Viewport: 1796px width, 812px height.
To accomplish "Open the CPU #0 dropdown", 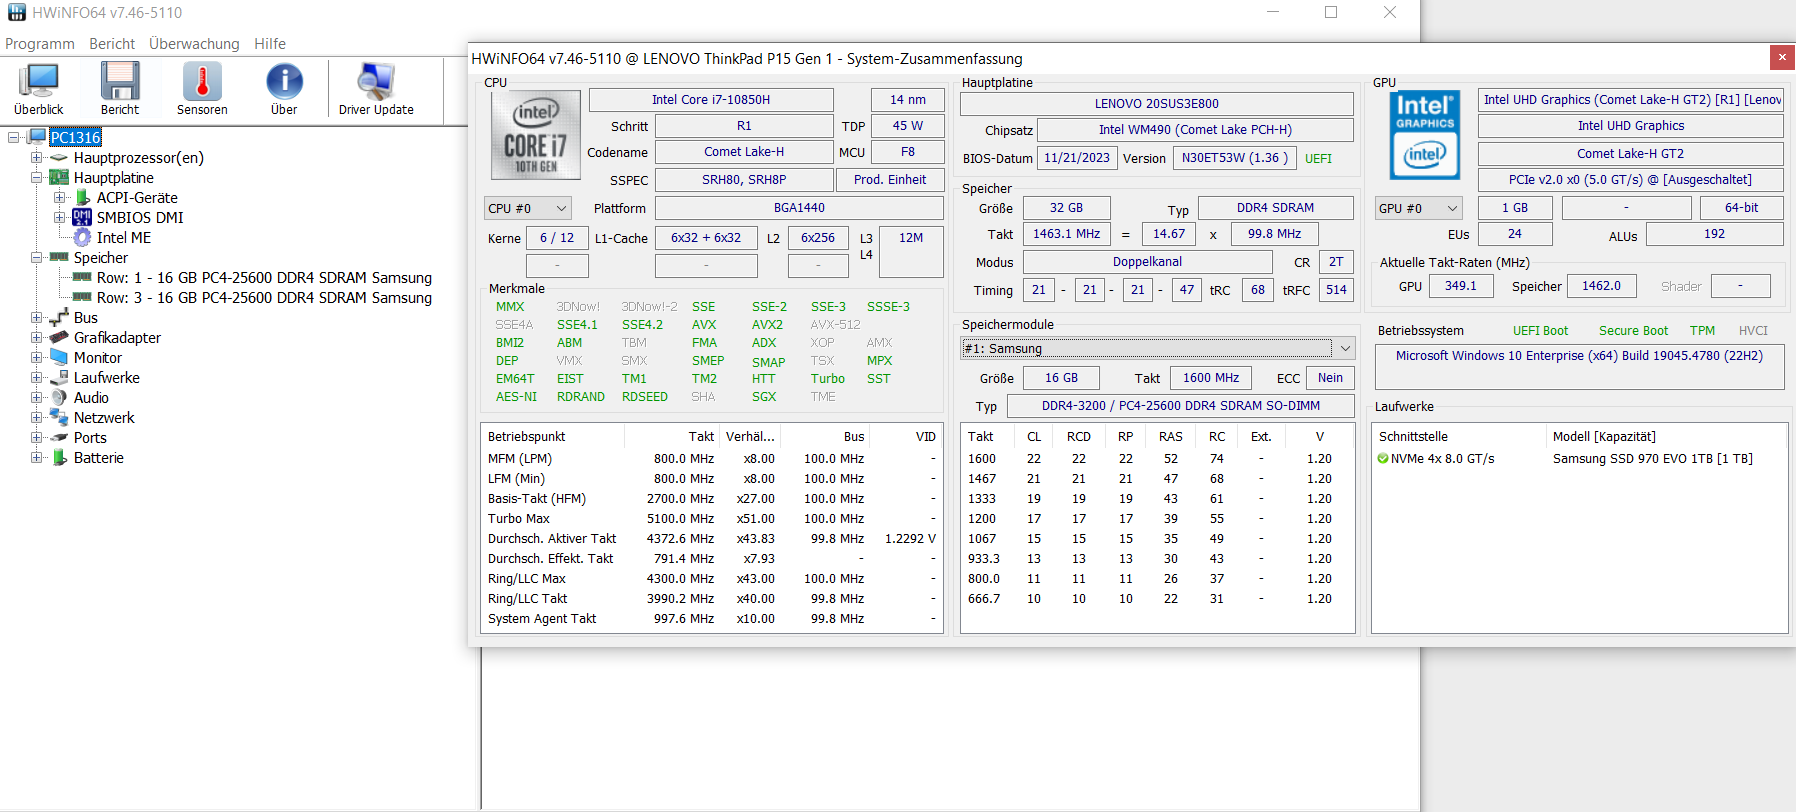I will (528, 208).
